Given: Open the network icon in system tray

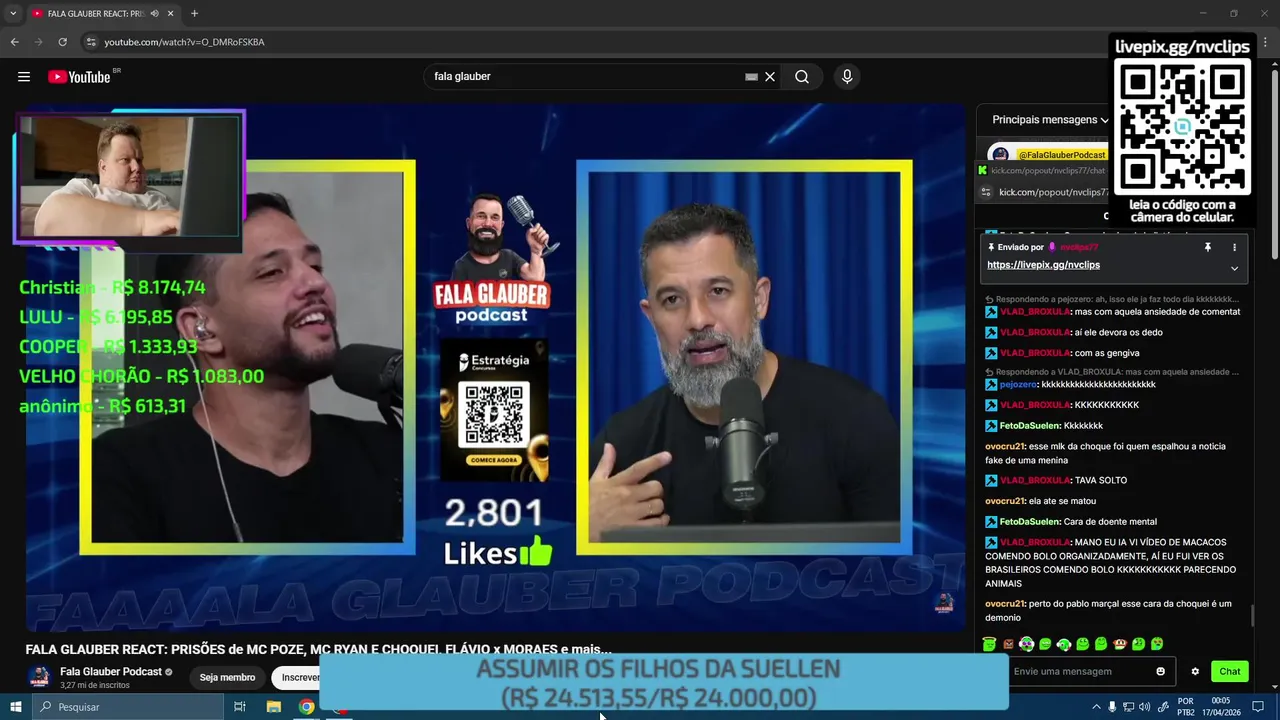Looking at the screenshot, I should [x=1128, y=707].
